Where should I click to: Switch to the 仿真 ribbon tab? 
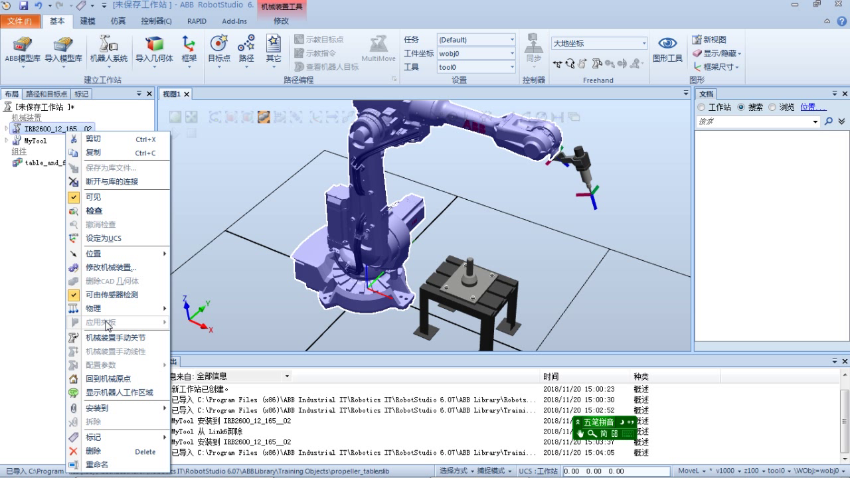pos(118,21)
